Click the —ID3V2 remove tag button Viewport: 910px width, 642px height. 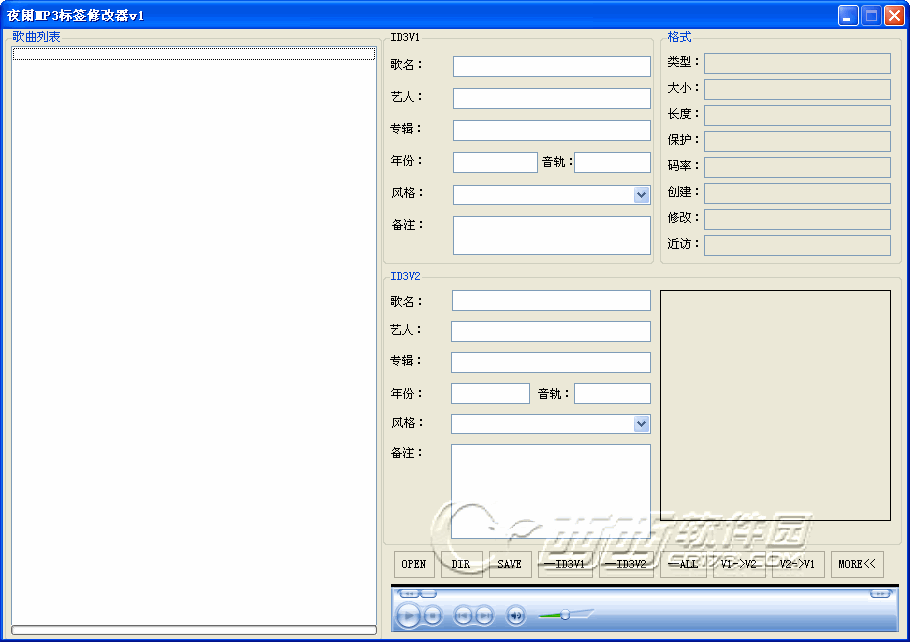(x=626, y=564)
